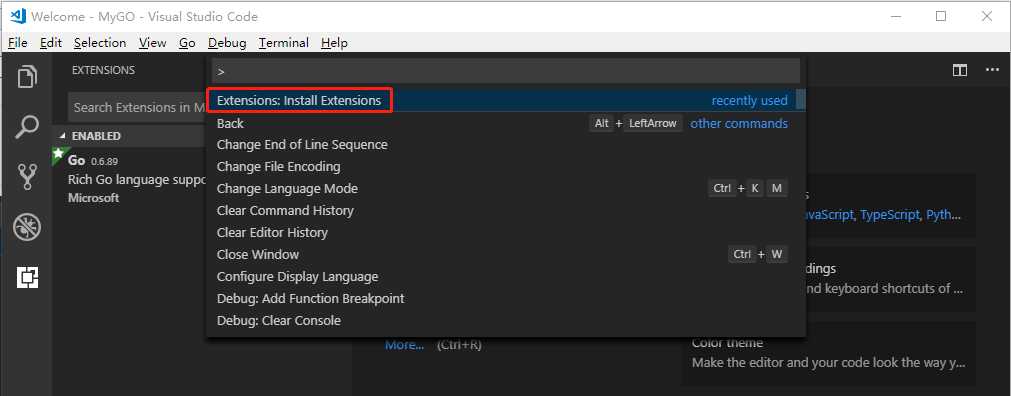
Task: Click the VS Code logo in title bar
Action: tap(17, 16)
